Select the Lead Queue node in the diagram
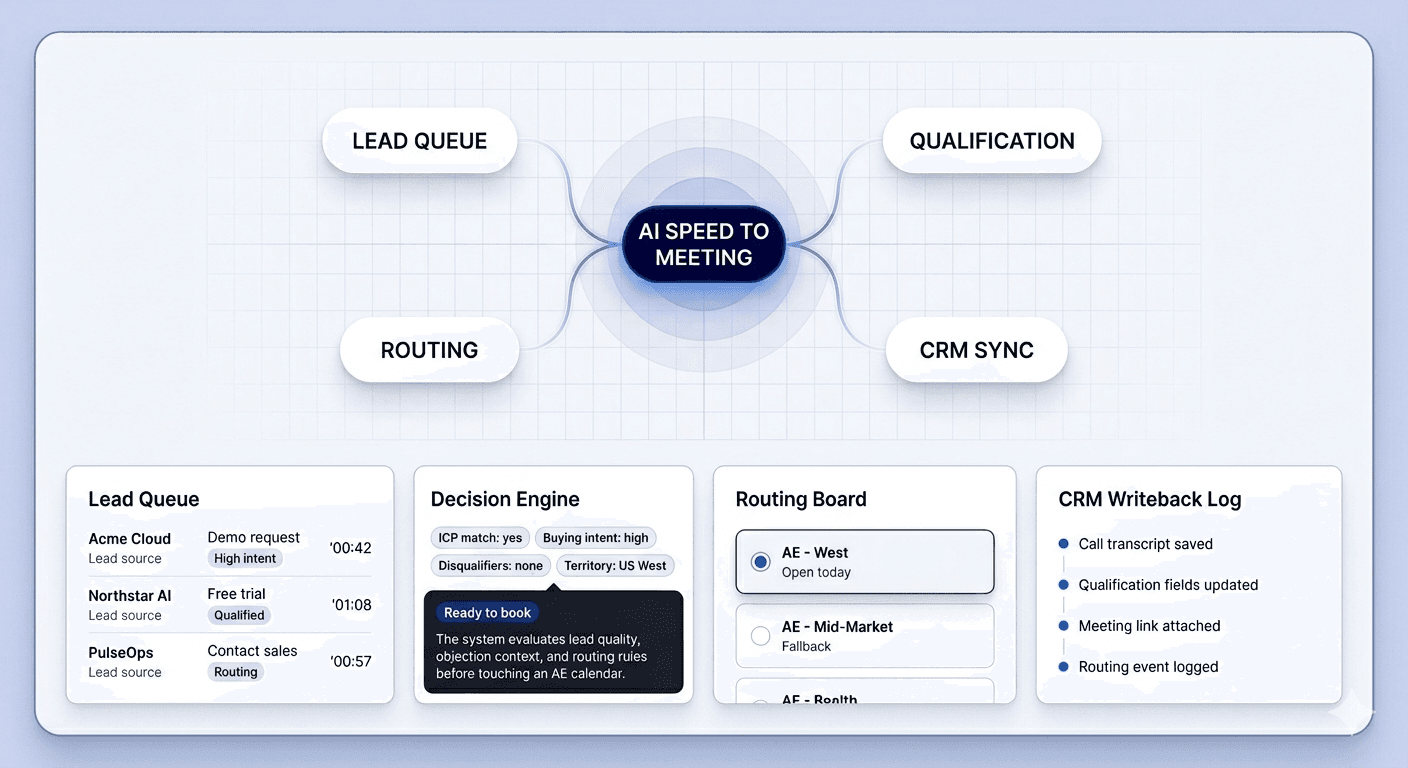1408x768 pixels. coord(419,140)
